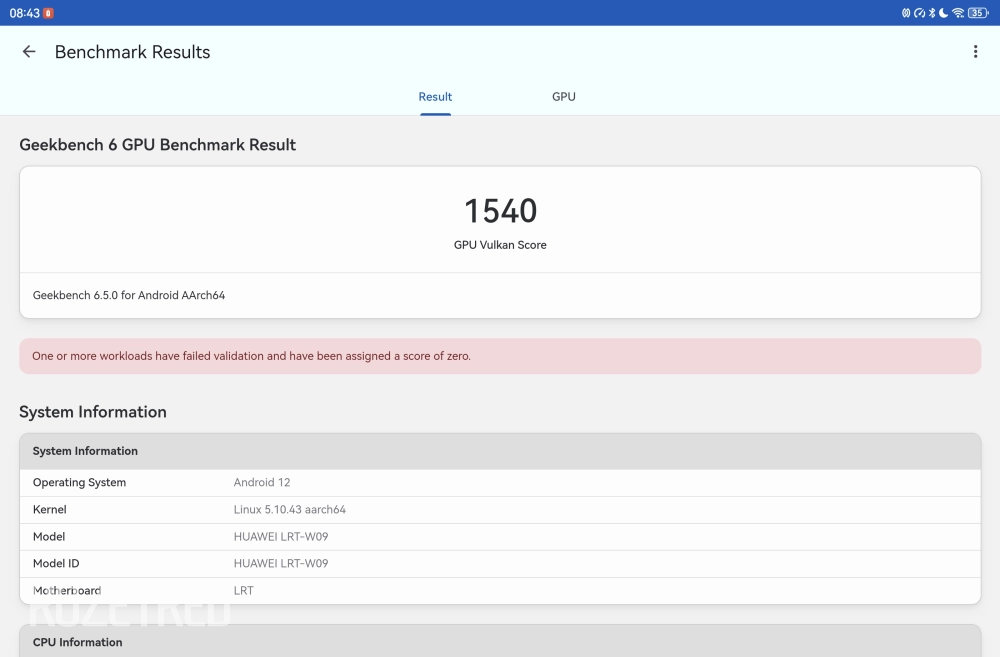Image resolution: width=1000 pixels, height=657 pixels.
Task: Tap the battery level indicator showing 35
Action: click(977, 13)
